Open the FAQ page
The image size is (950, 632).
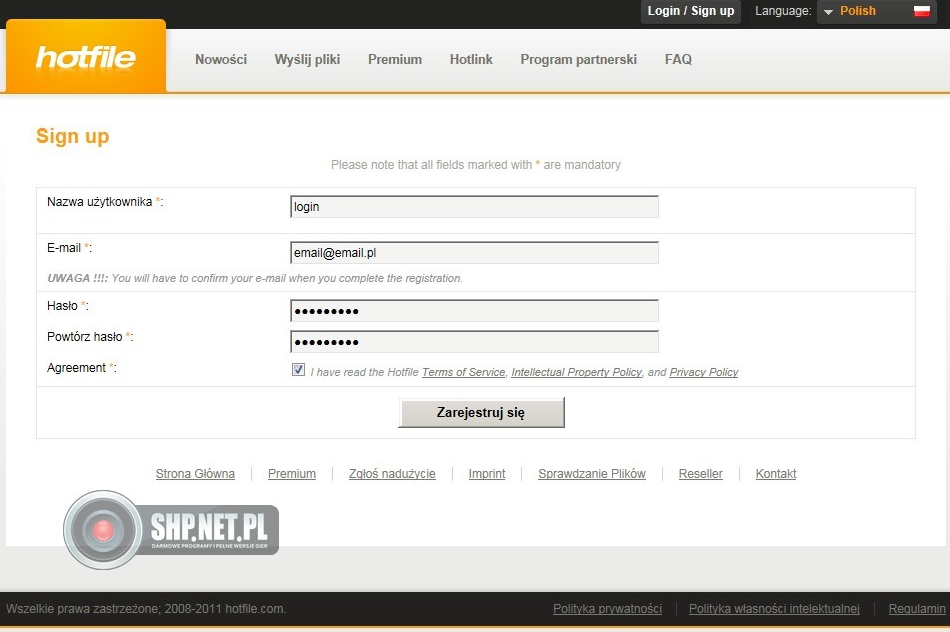(678, 59)
